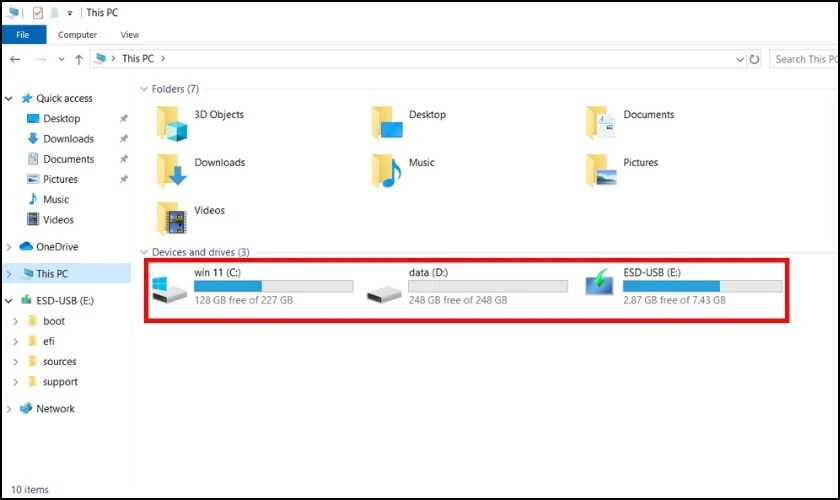Switch to the View ribbon tab
The image size is (840, 500).
click(130, 34)
